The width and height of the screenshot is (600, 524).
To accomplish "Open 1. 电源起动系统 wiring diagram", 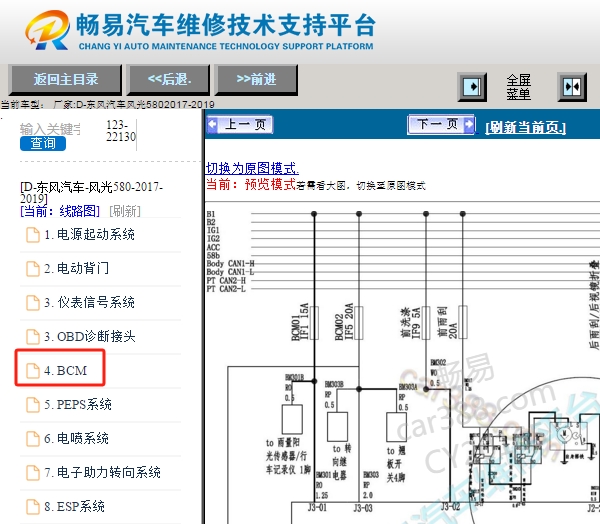I will pos(89,235).
